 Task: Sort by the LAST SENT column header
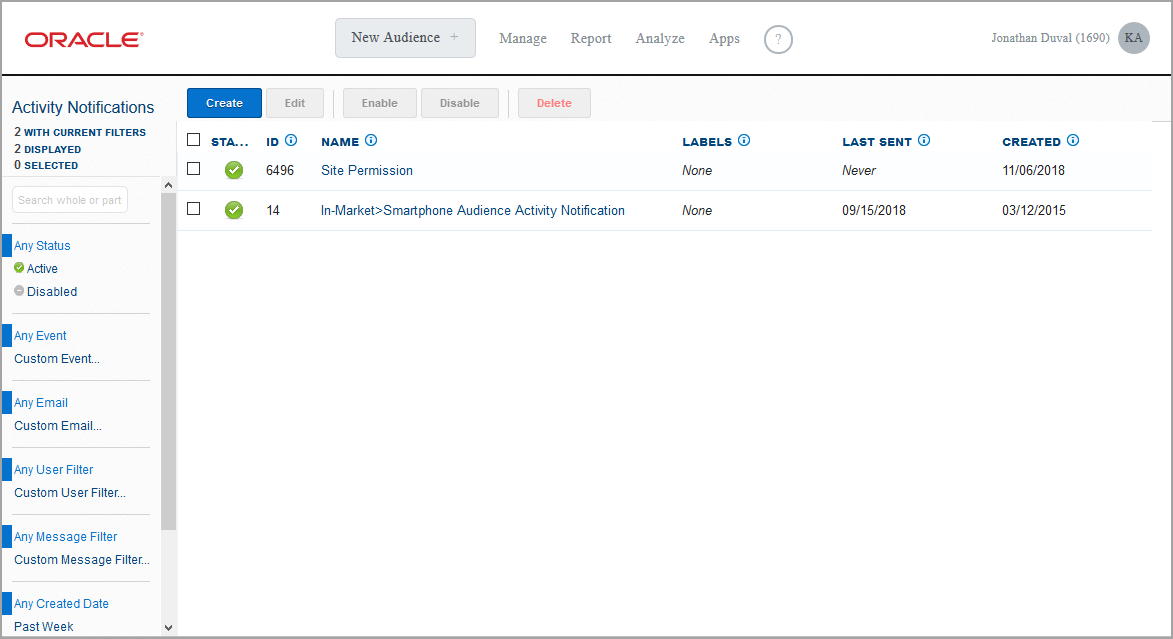(x=877, y=142)
